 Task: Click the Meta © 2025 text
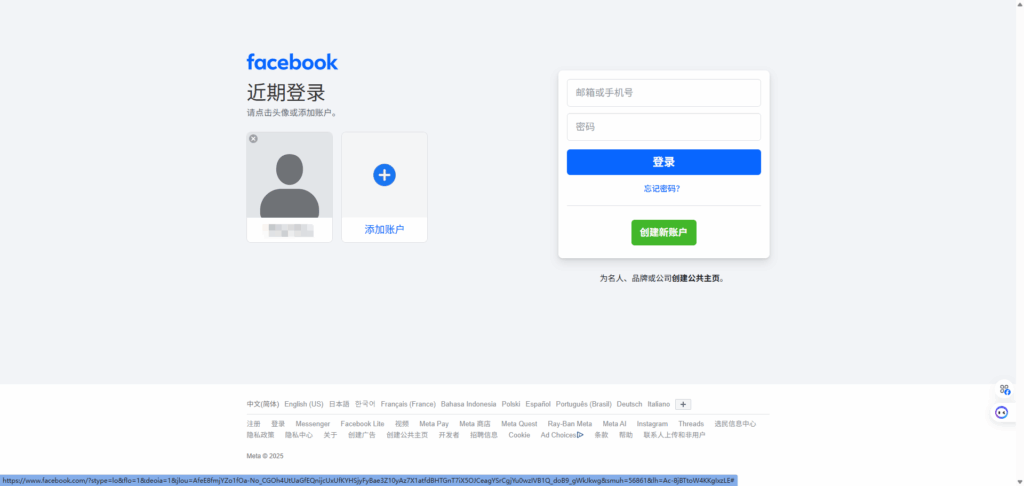[265, 456]
